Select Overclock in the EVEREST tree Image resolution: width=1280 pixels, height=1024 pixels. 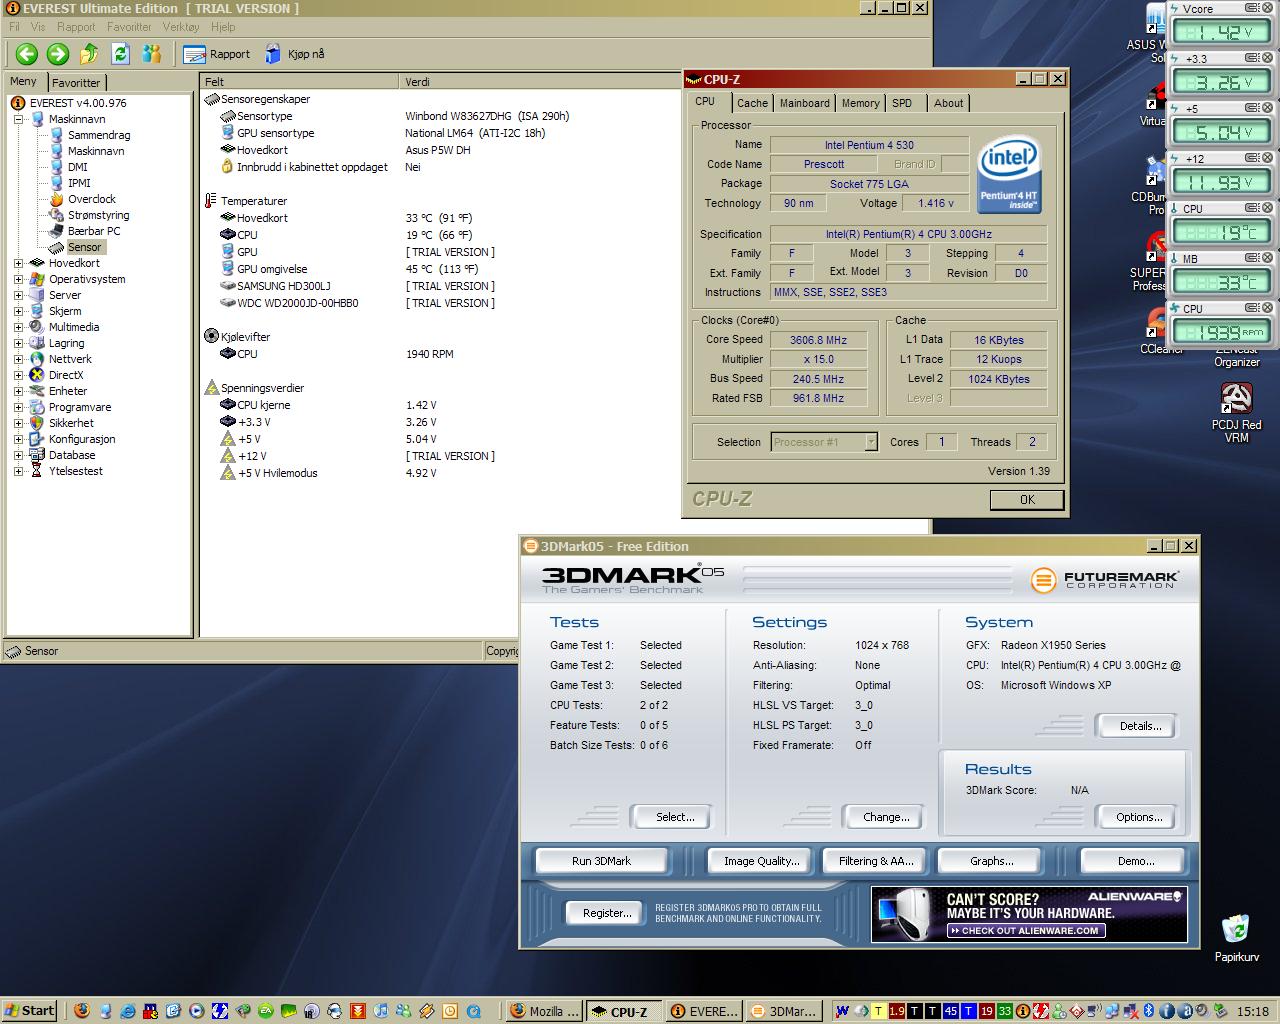click(91, 199)
